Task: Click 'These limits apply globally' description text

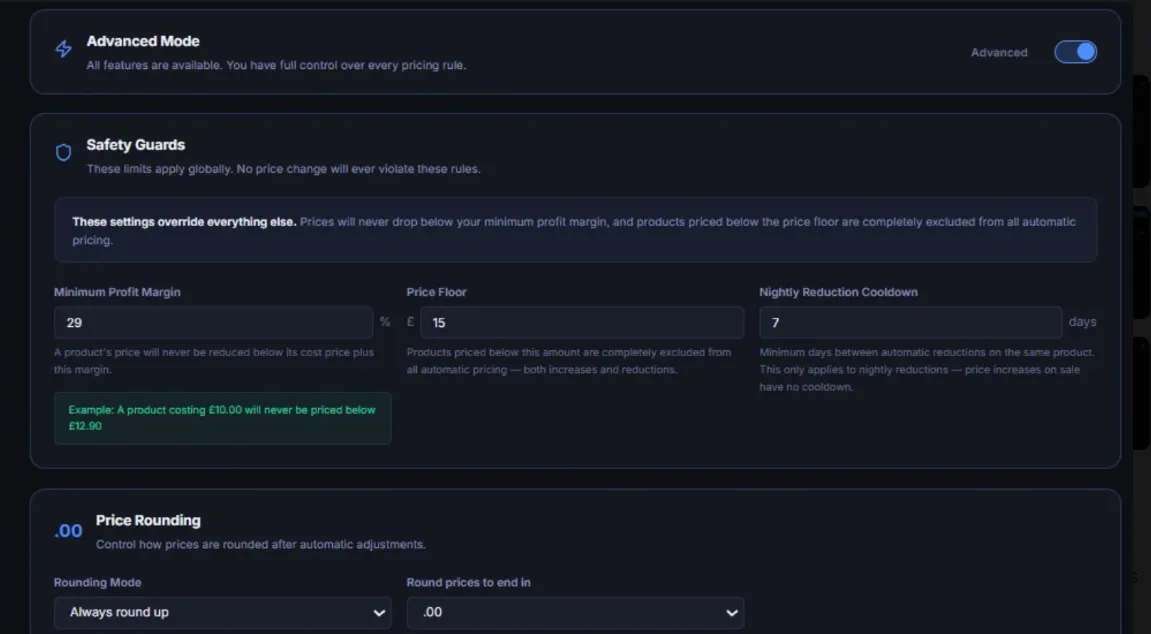Action: pyautogui.click(x=283, y=169)
